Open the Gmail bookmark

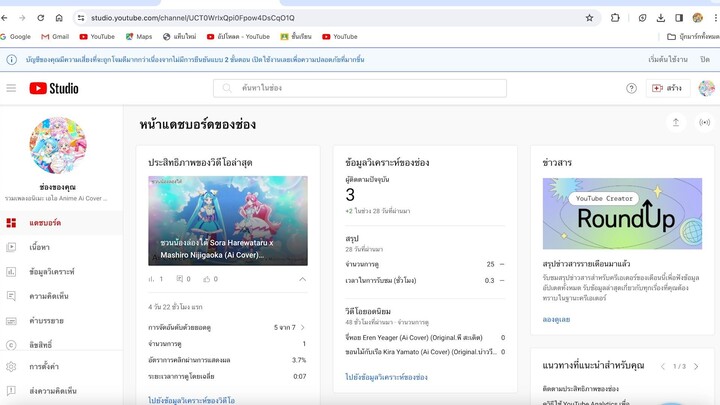(55, 36)
